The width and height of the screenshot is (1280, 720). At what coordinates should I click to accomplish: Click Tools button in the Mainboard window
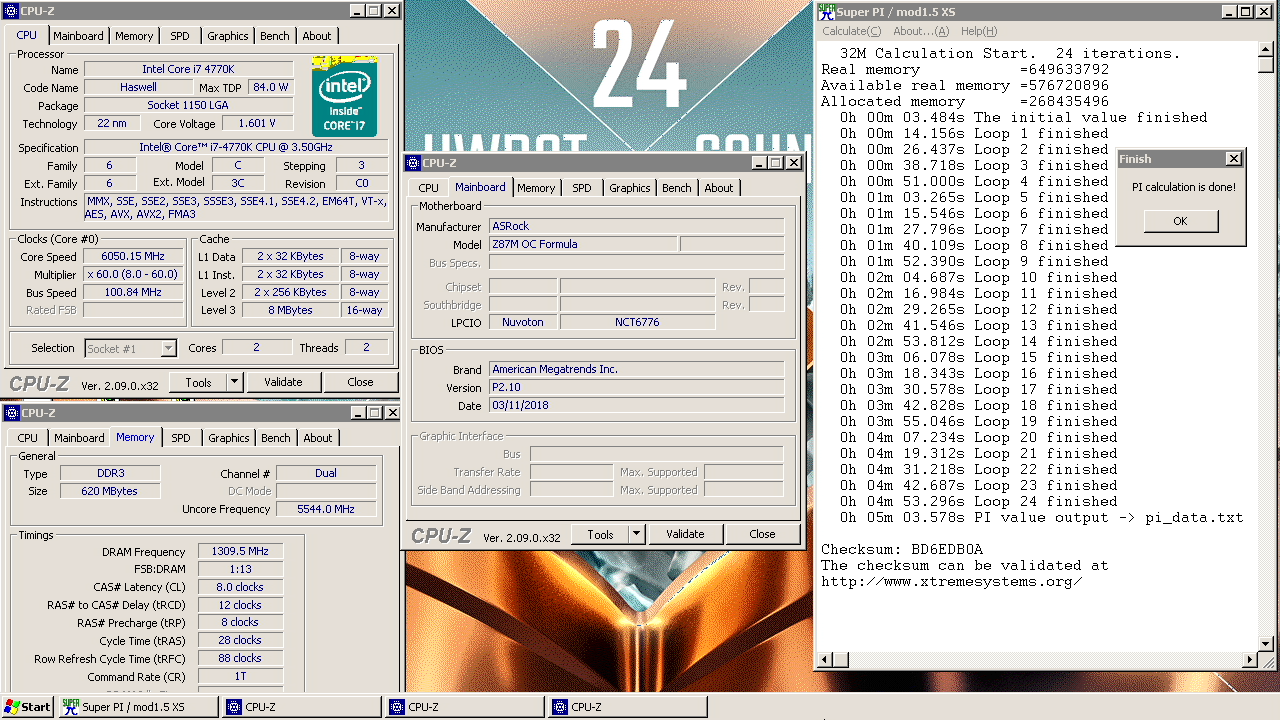(x=600, y=534)
